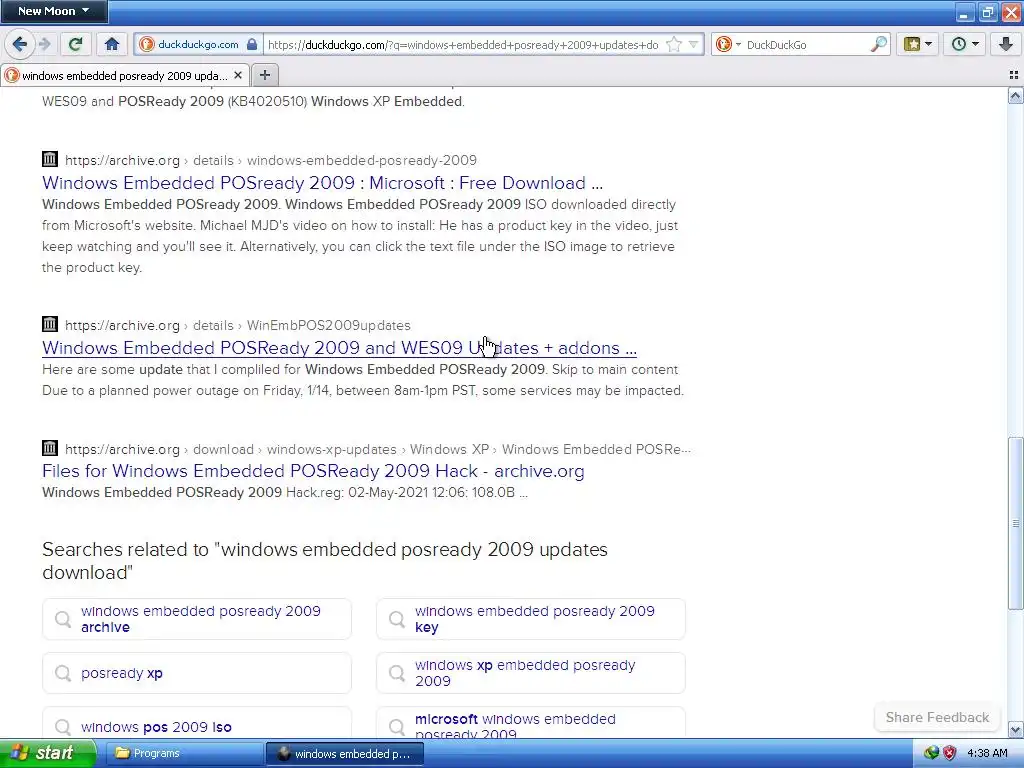The width and height of the screenshot is (1024, 768).
Task: Click the KB4020510 result snippet text
Action: tap(253, 102)
